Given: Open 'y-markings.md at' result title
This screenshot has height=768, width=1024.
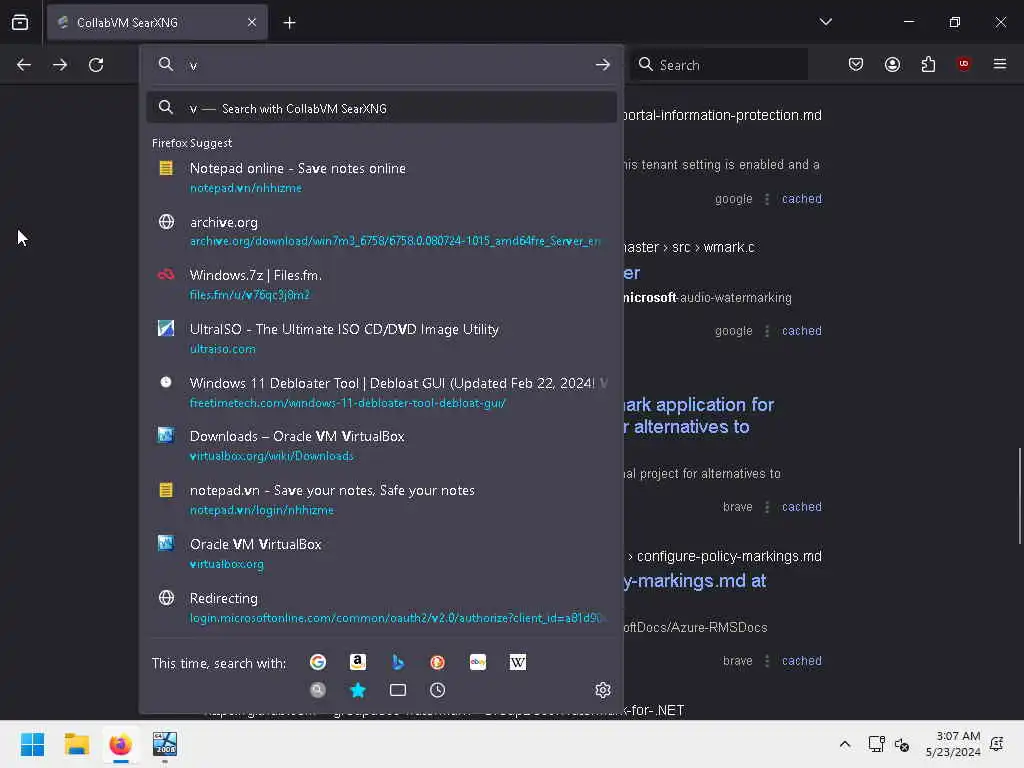Looking at the screenshot, I should [695, 581].
